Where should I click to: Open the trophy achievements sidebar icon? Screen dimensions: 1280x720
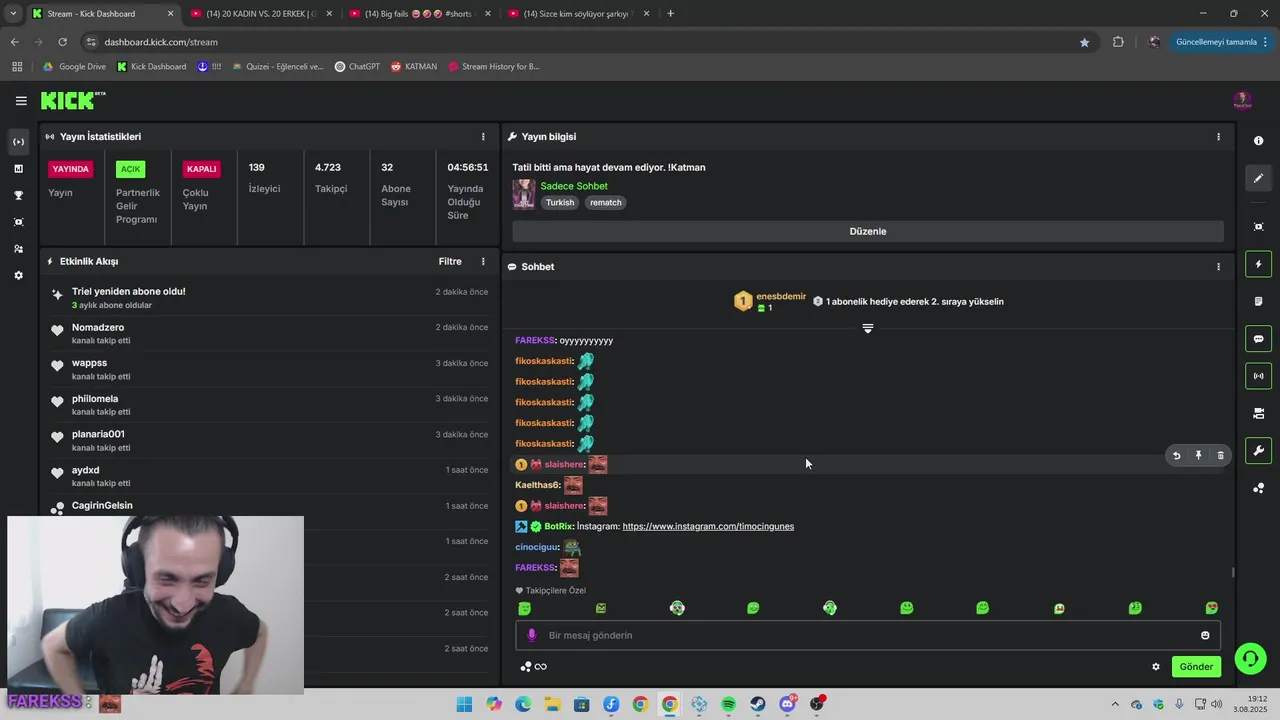pos(18,195)
